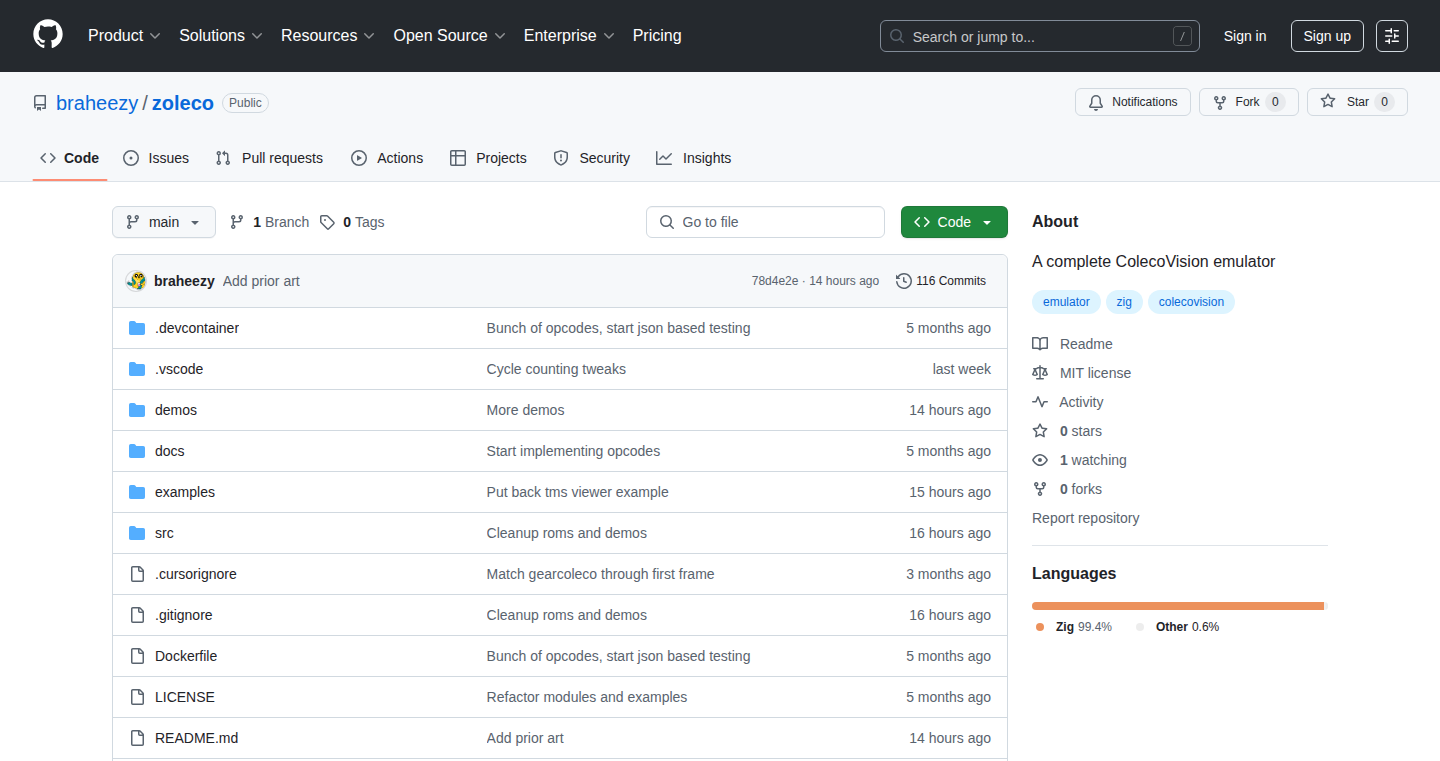Fork the zoleco repository
The height and width of the screenshot is (761, 1440).
point(1248,102)
